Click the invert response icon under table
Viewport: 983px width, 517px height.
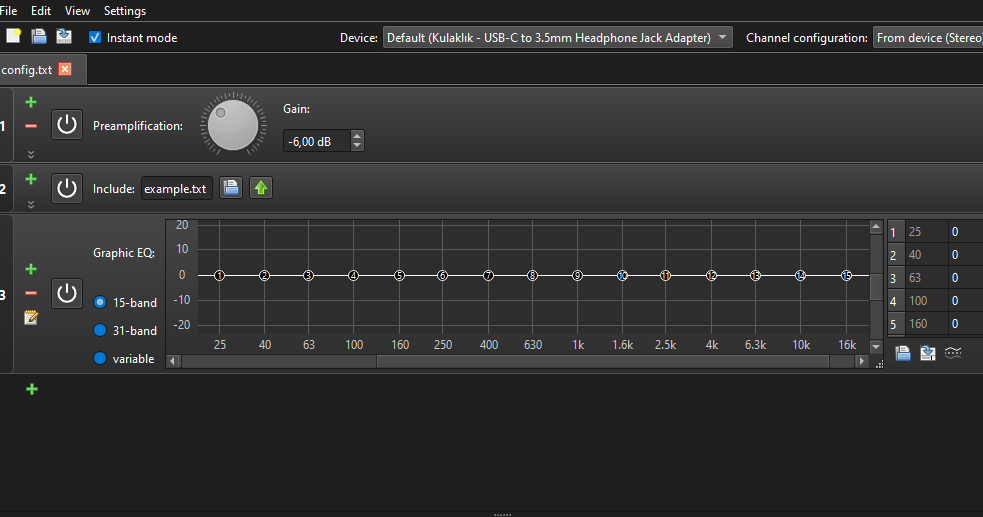(x=953, y=353)
